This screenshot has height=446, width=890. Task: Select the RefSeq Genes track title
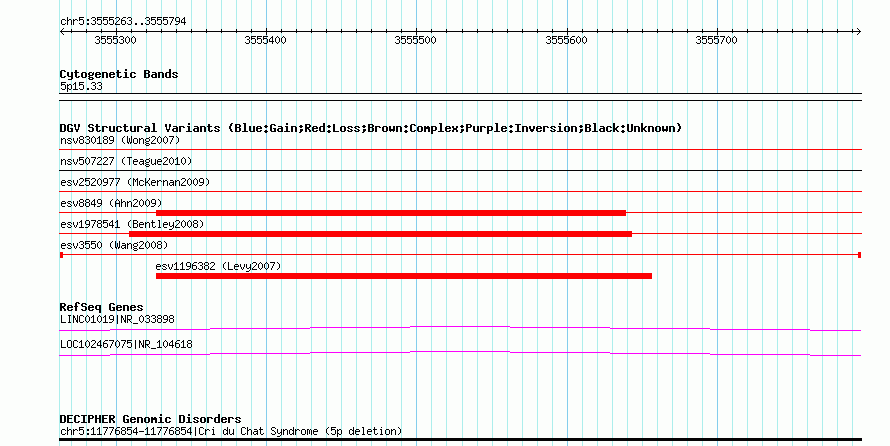coord(101,308)
